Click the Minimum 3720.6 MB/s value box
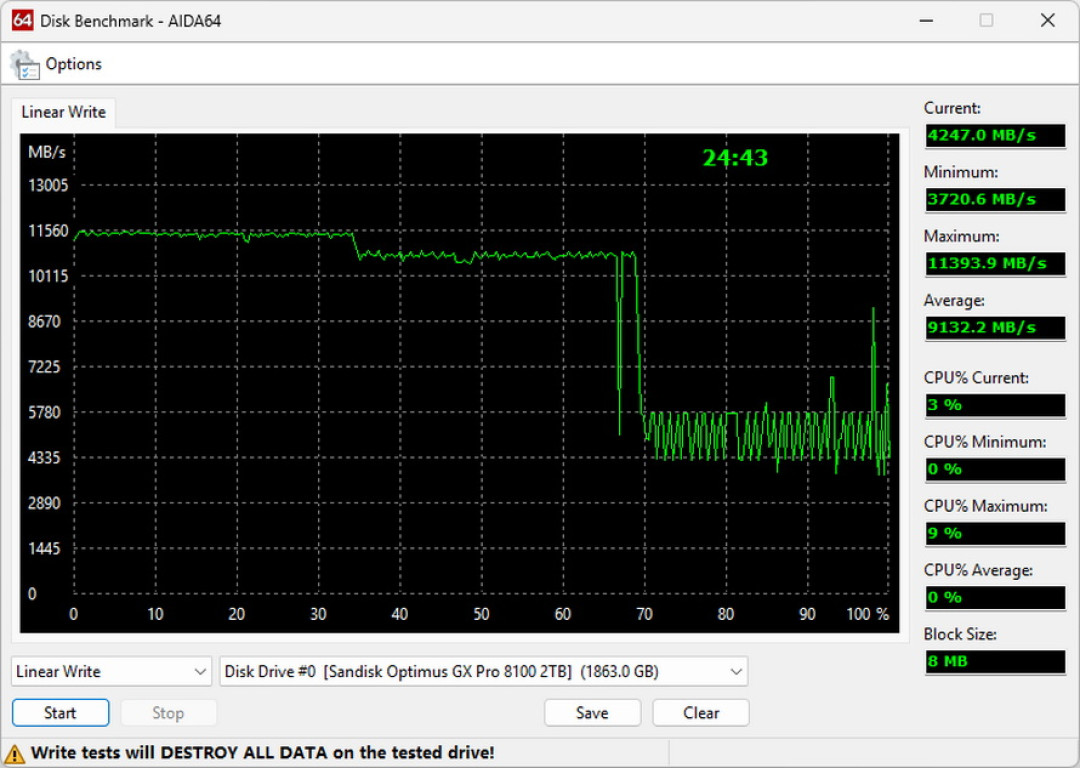This screenshot has height=768, width=1080. (995, 199)
